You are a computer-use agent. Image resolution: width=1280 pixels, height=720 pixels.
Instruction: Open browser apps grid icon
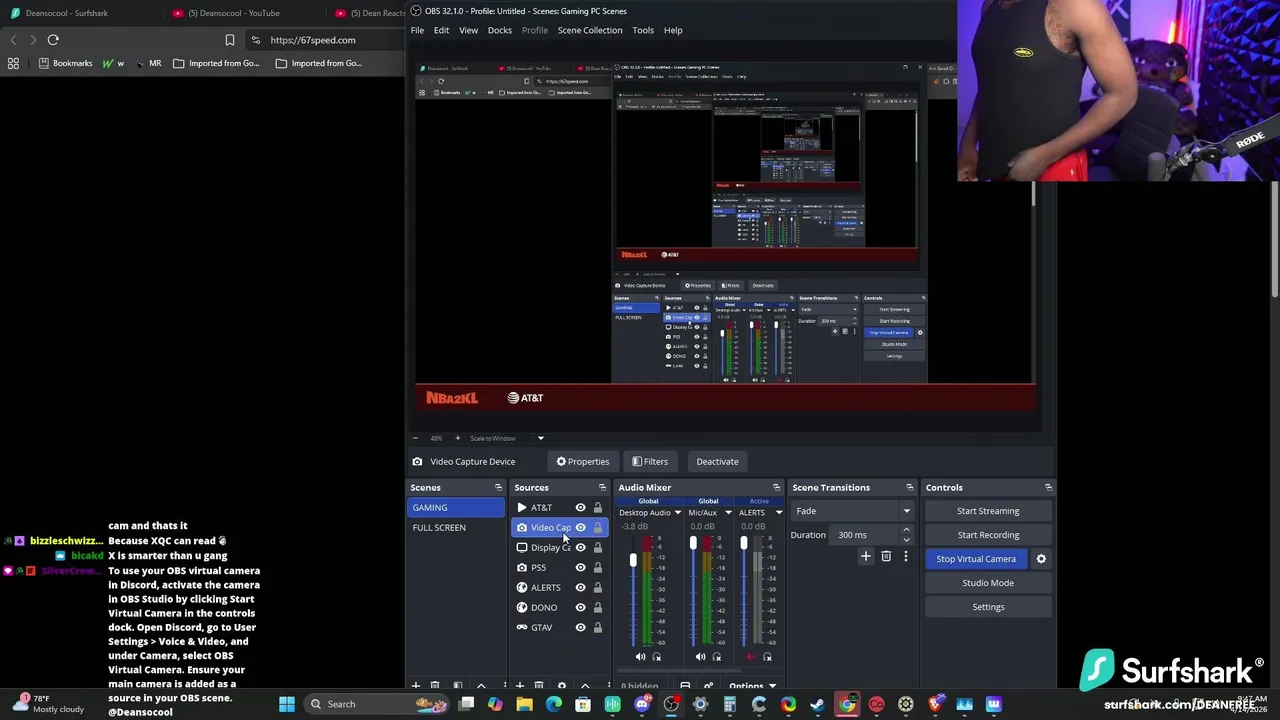[x=13, y=63]
